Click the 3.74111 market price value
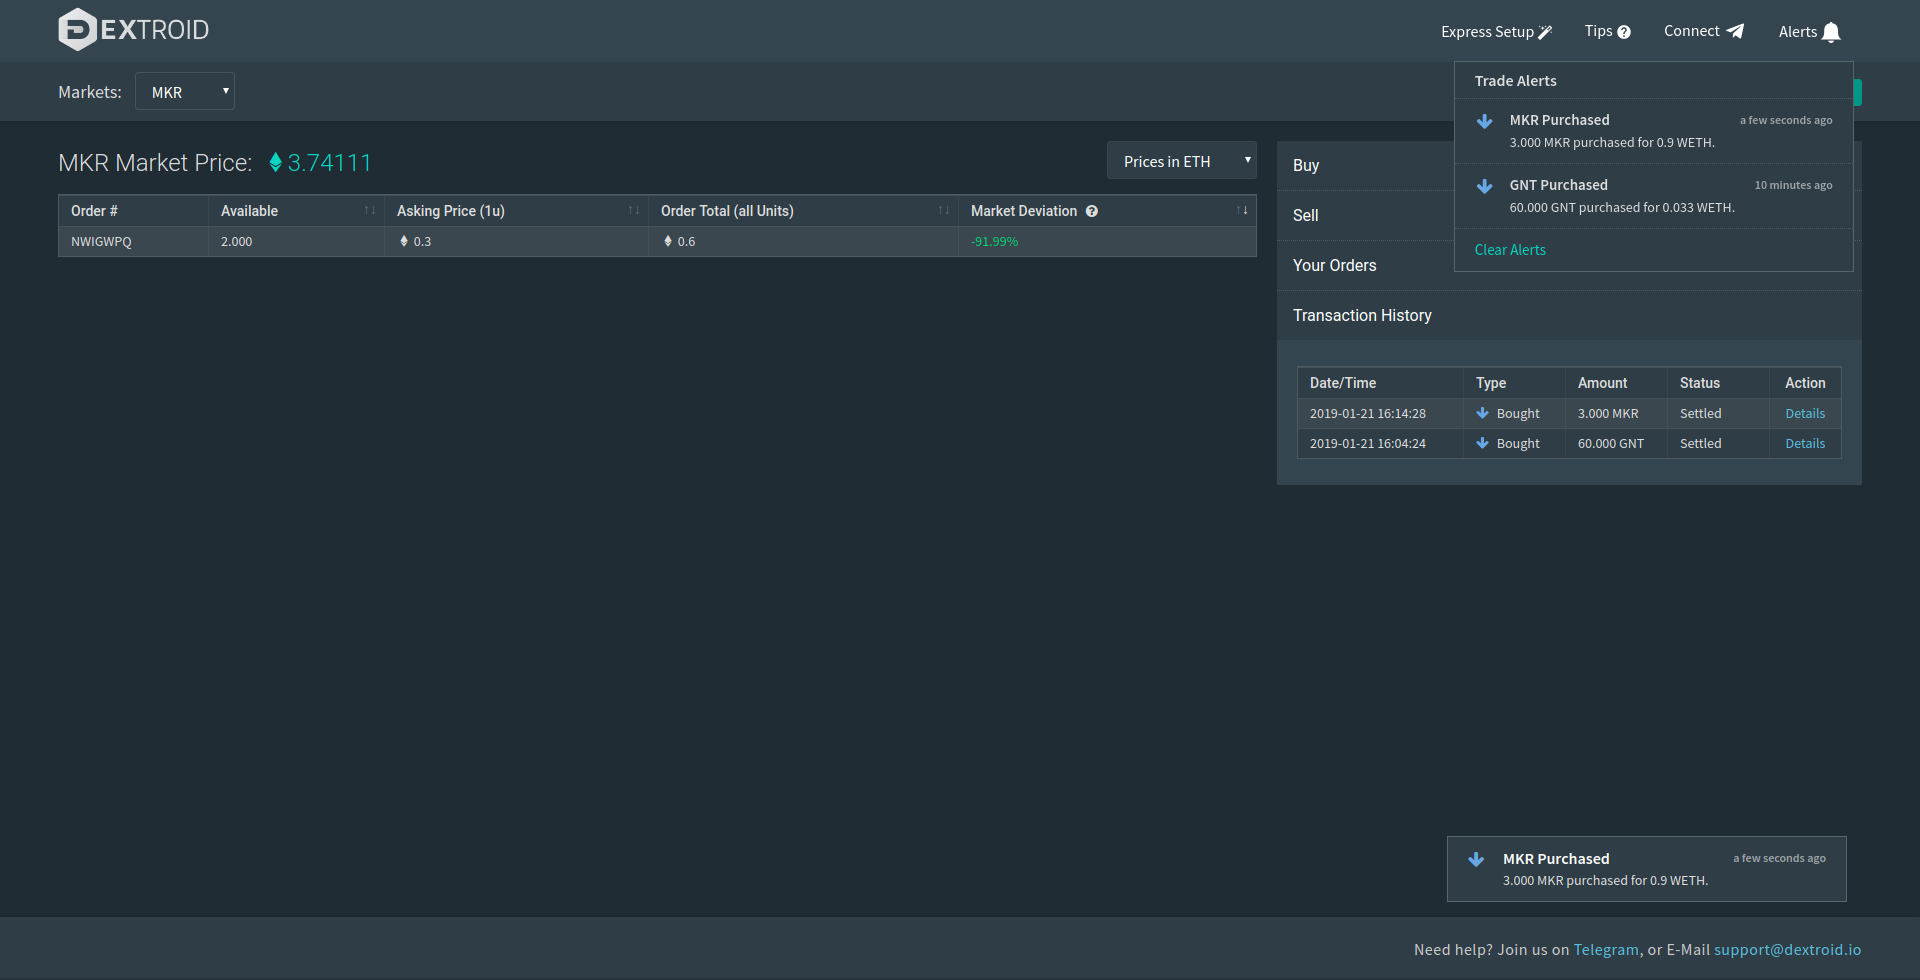Viewport: 1920px width, 980px height. coord(329,163)
